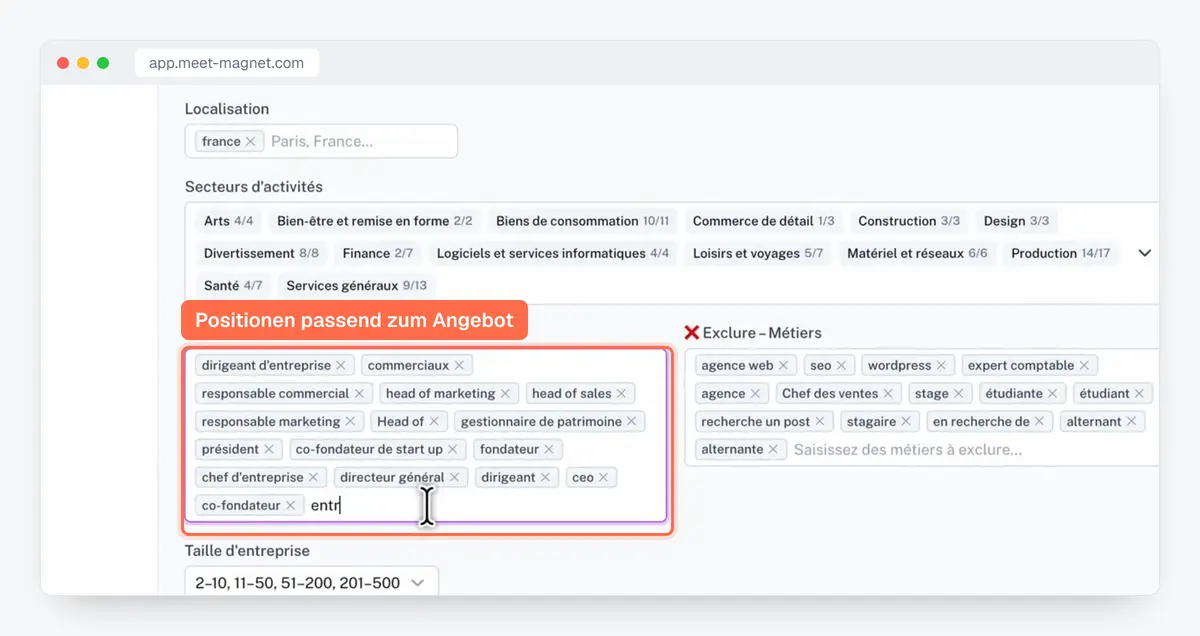1200x636 pixels.
Task: Remove the head of sales tag
Action: 621,394
